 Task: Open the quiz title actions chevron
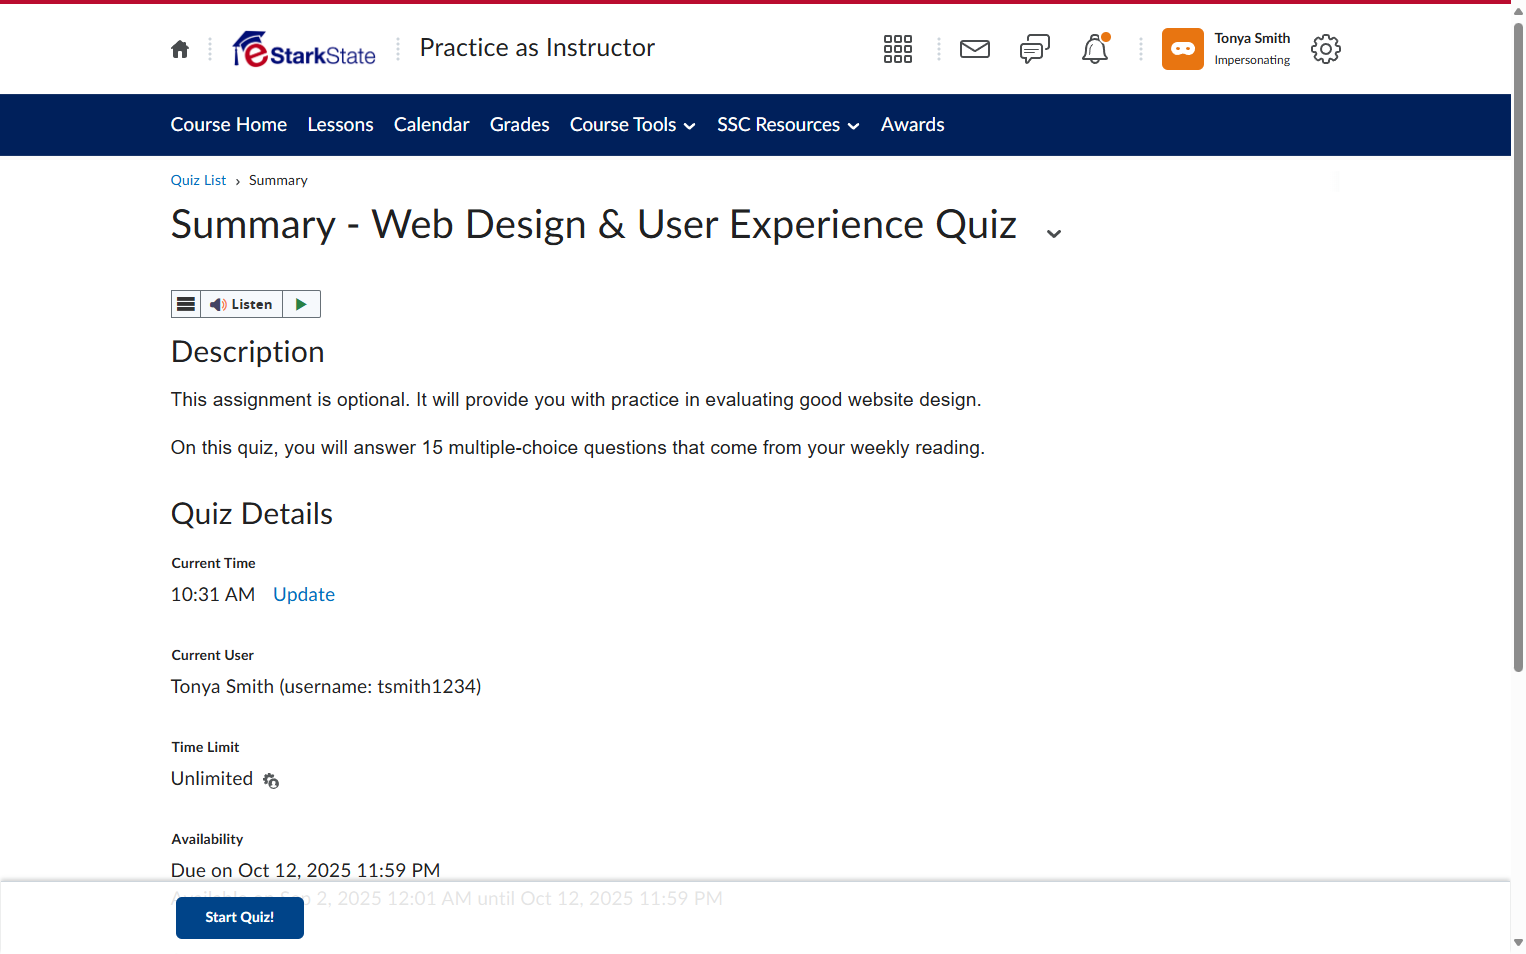click(x=1054, y=233)
